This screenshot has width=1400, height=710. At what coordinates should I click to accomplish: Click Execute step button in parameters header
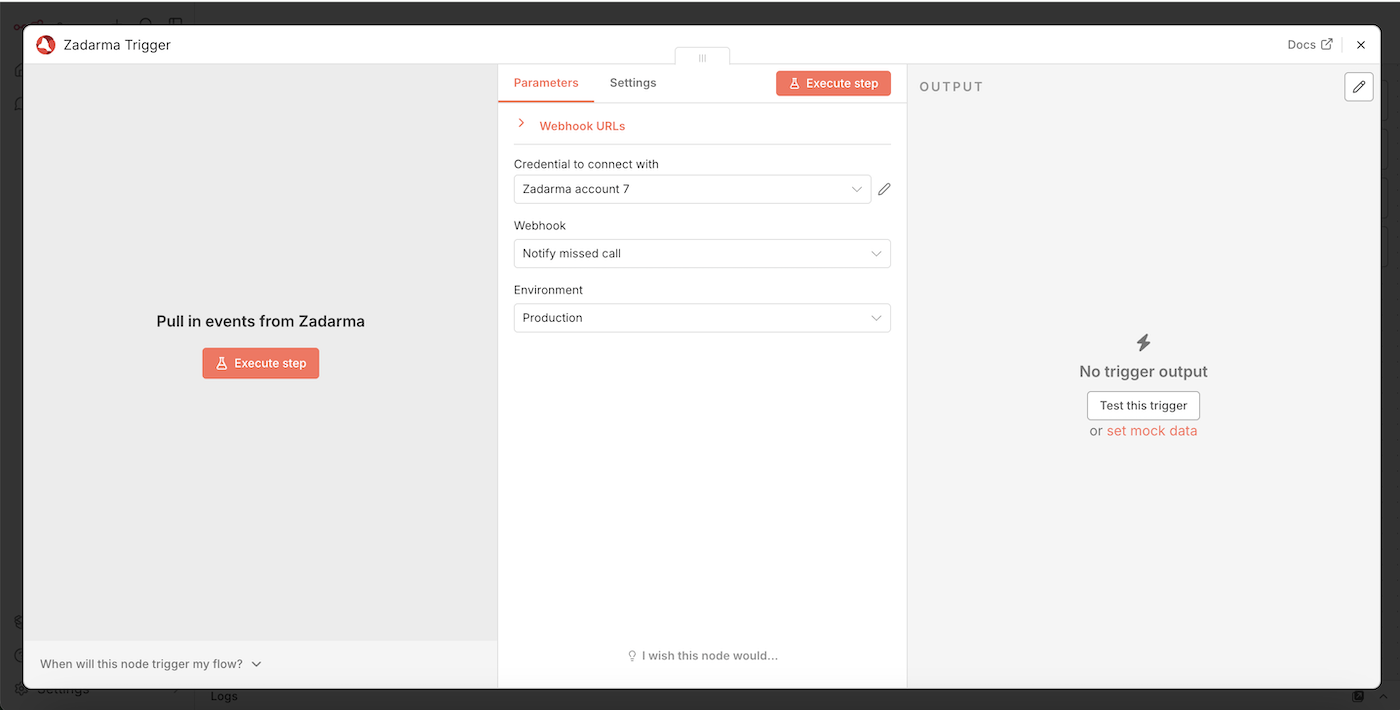coord(833,83)
